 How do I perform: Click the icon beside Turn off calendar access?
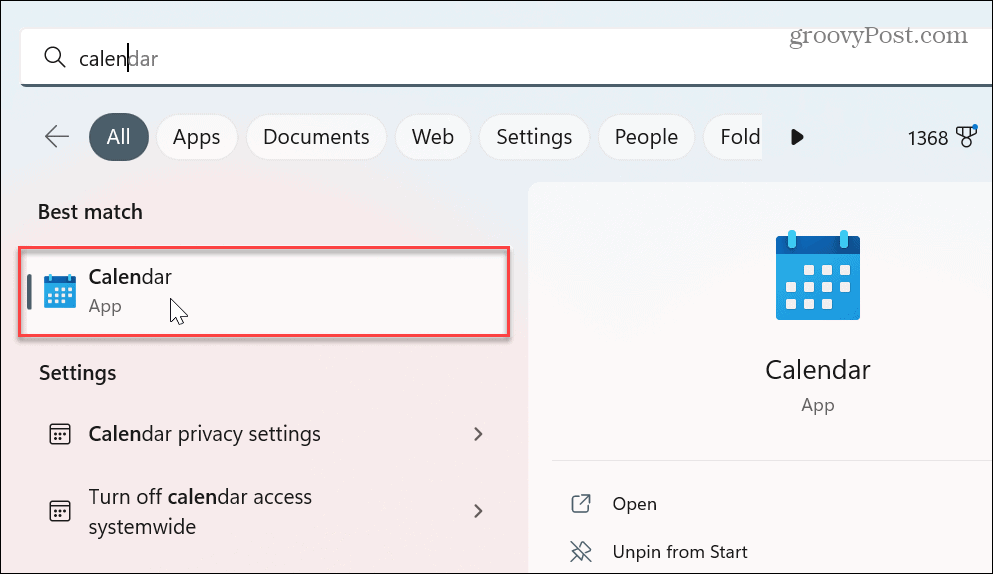(x=60, y=511)
